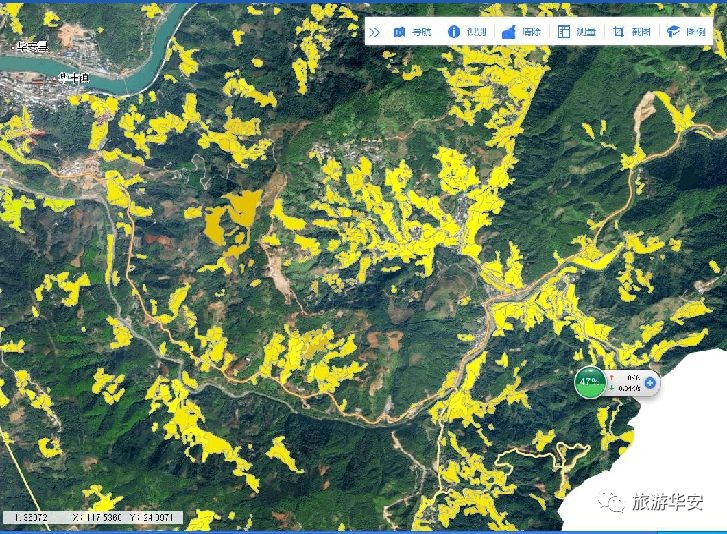Open the 导航 navigation tool label

pyautogui.click(x=422, y=32)
